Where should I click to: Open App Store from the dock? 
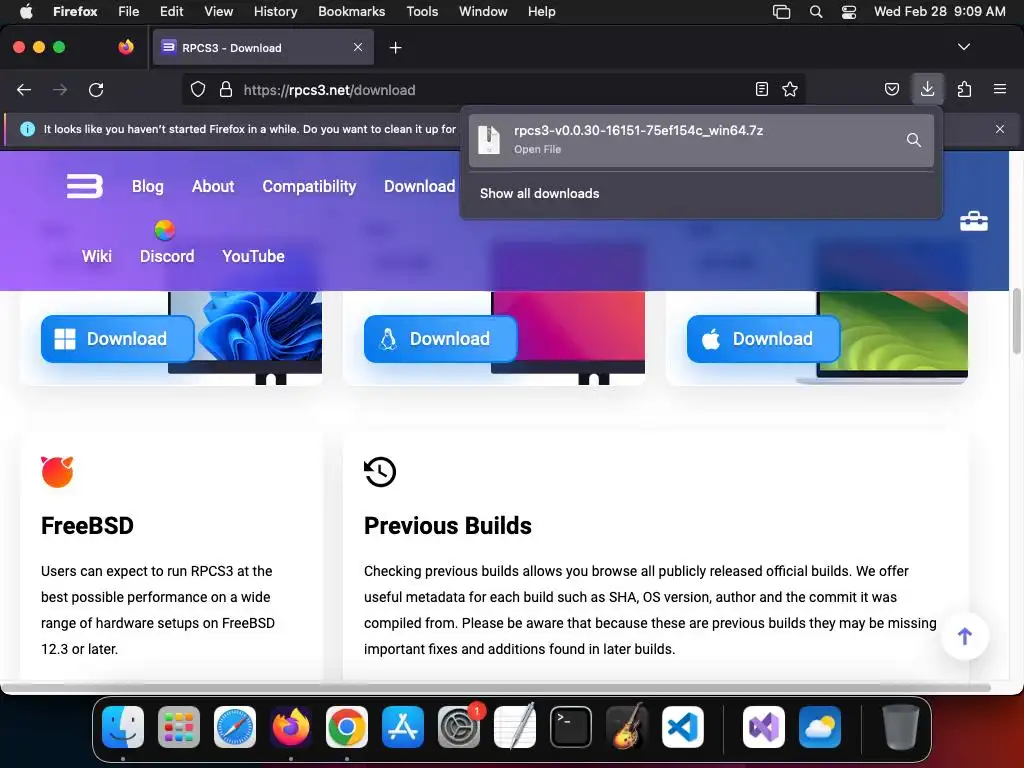[x=403, y=727]
